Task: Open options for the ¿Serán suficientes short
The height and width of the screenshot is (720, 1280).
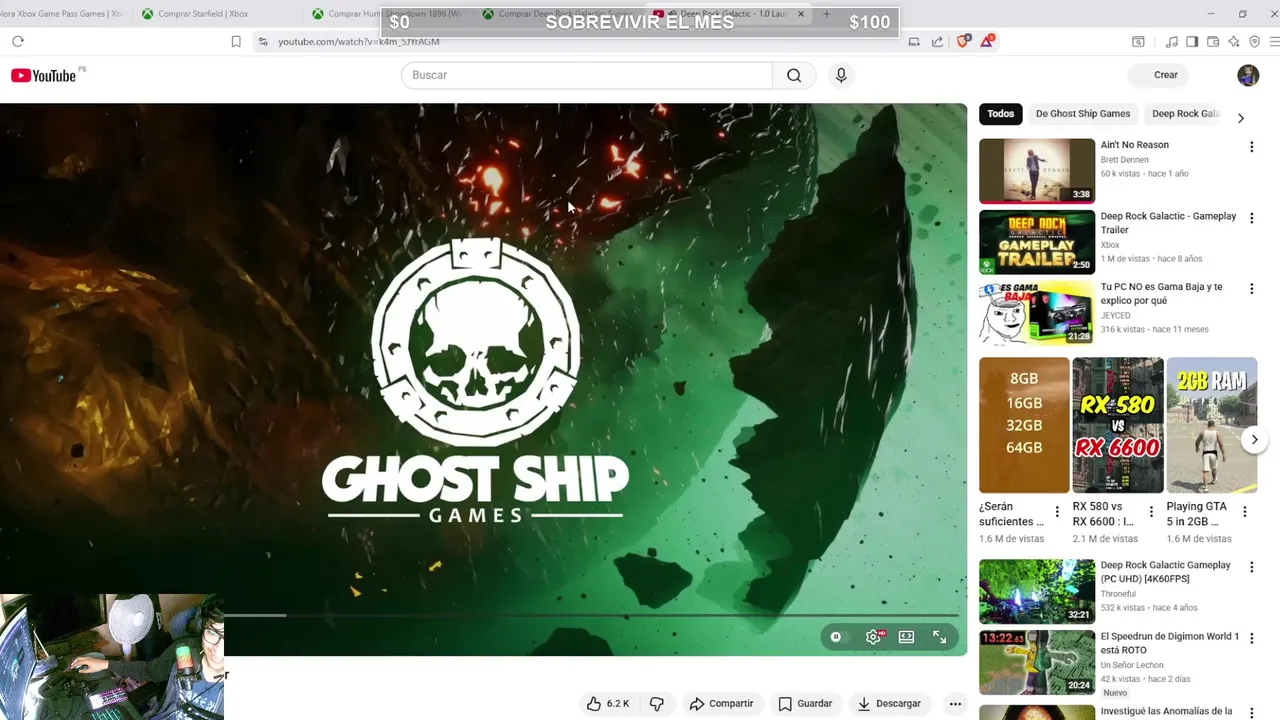Action: click(1057, 512)
